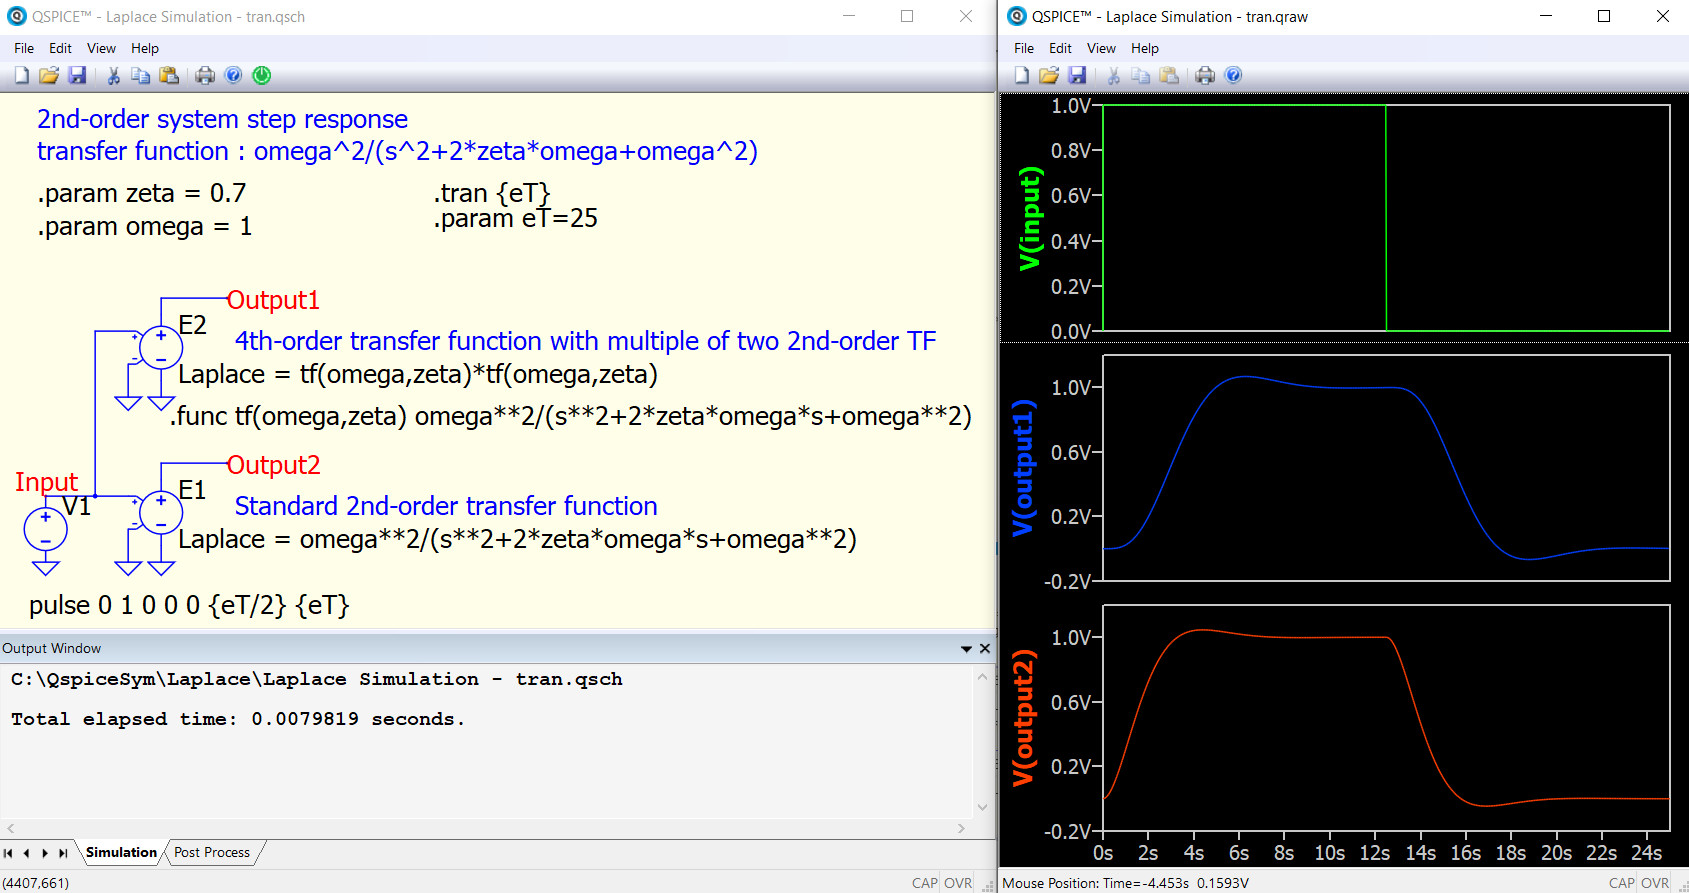Viewport: 1689px width, 893px height.
Task: Select .tran {eT} directive
Action: coord(492,193)
